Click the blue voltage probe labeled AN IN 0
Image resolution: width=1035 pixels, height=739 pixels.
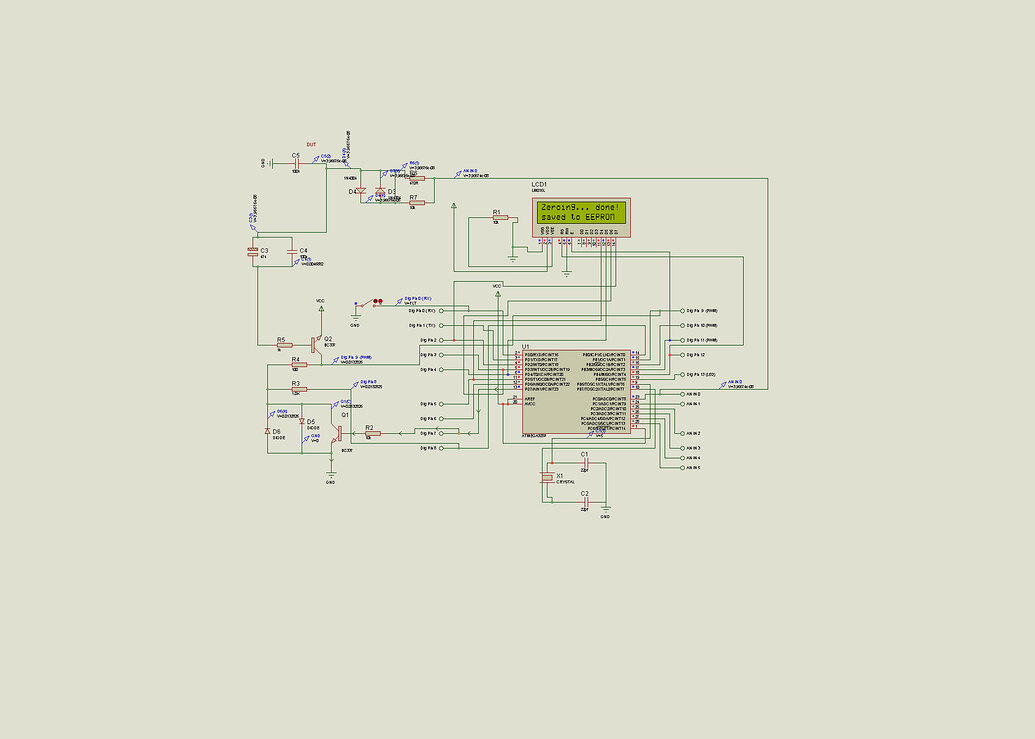(x=724, y=384)
